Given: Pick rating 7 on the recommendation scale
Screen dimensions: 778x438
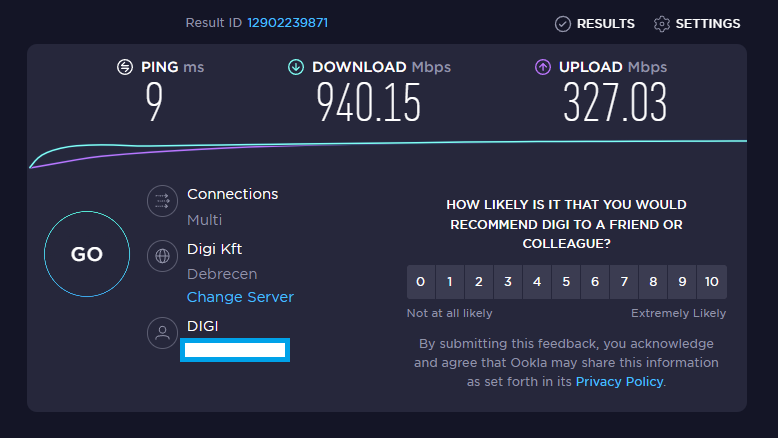Looking at the screenshot, I should point(624,282).
